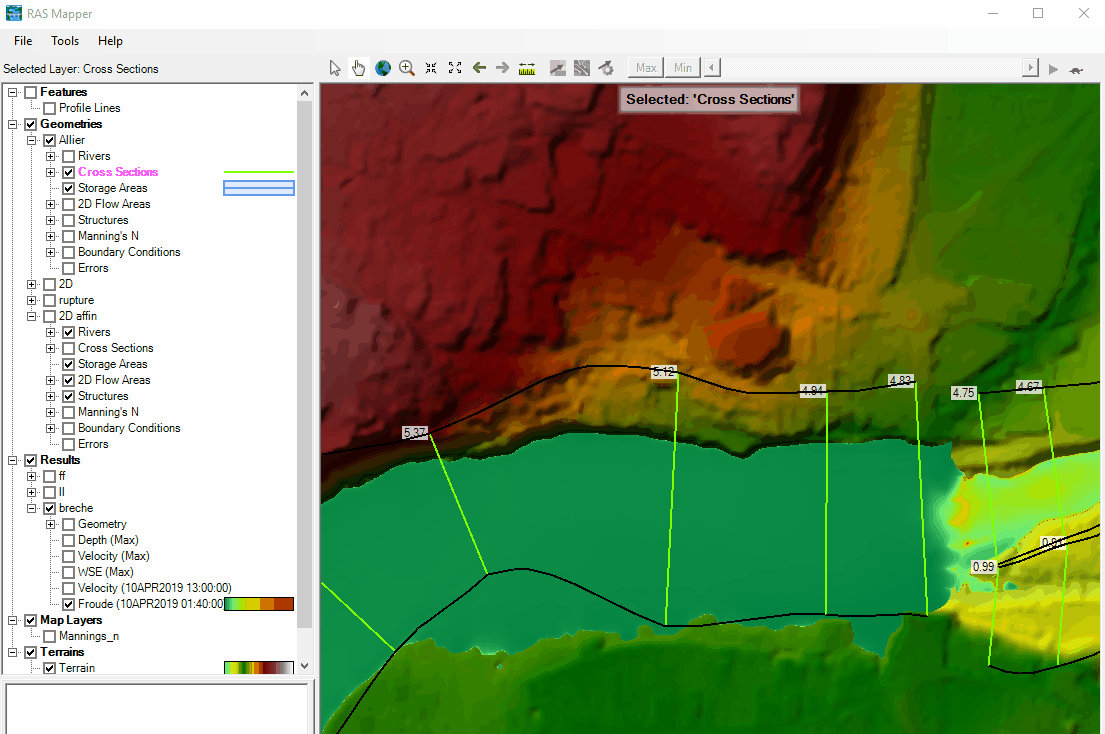
Task: Collapse the breche results node
Action: [x=32, y=508]
